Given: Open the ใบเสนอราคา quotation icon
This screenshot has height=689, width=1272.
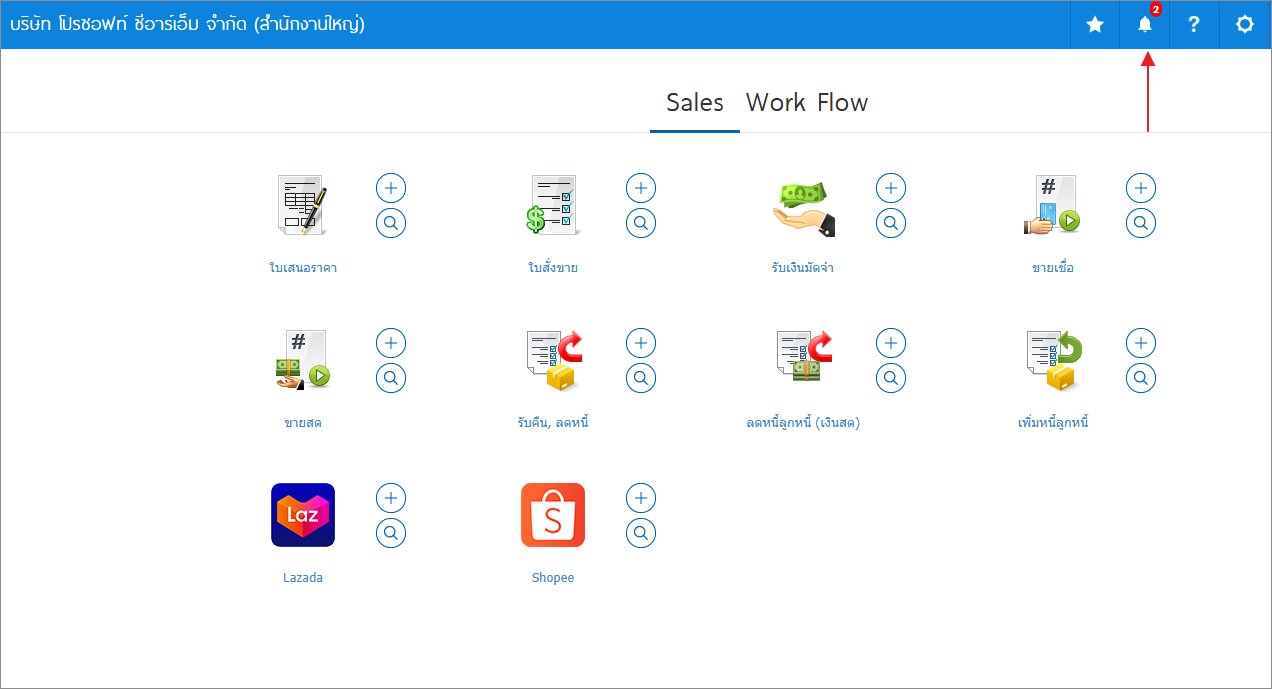Looking at the screenshot, I should coord(303,205).
